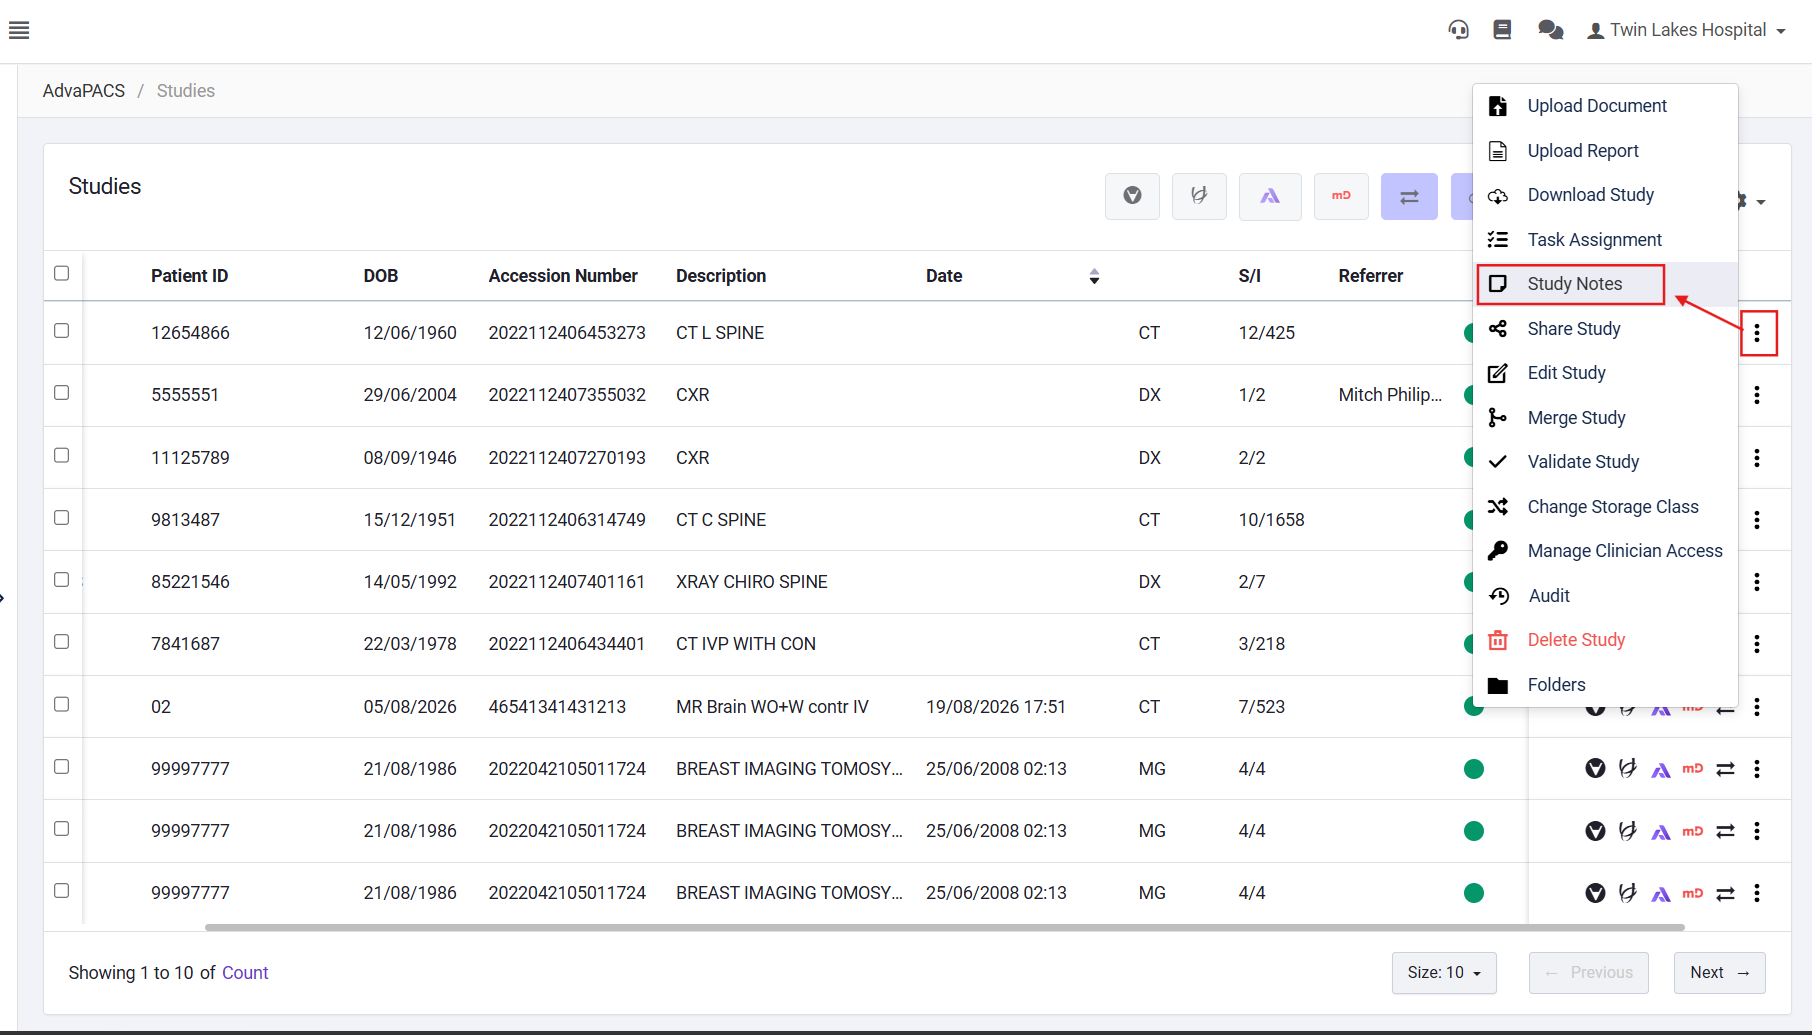The image size is (1812, 1035).
Task: Click the Count link
Action: (x=245, y=973)
